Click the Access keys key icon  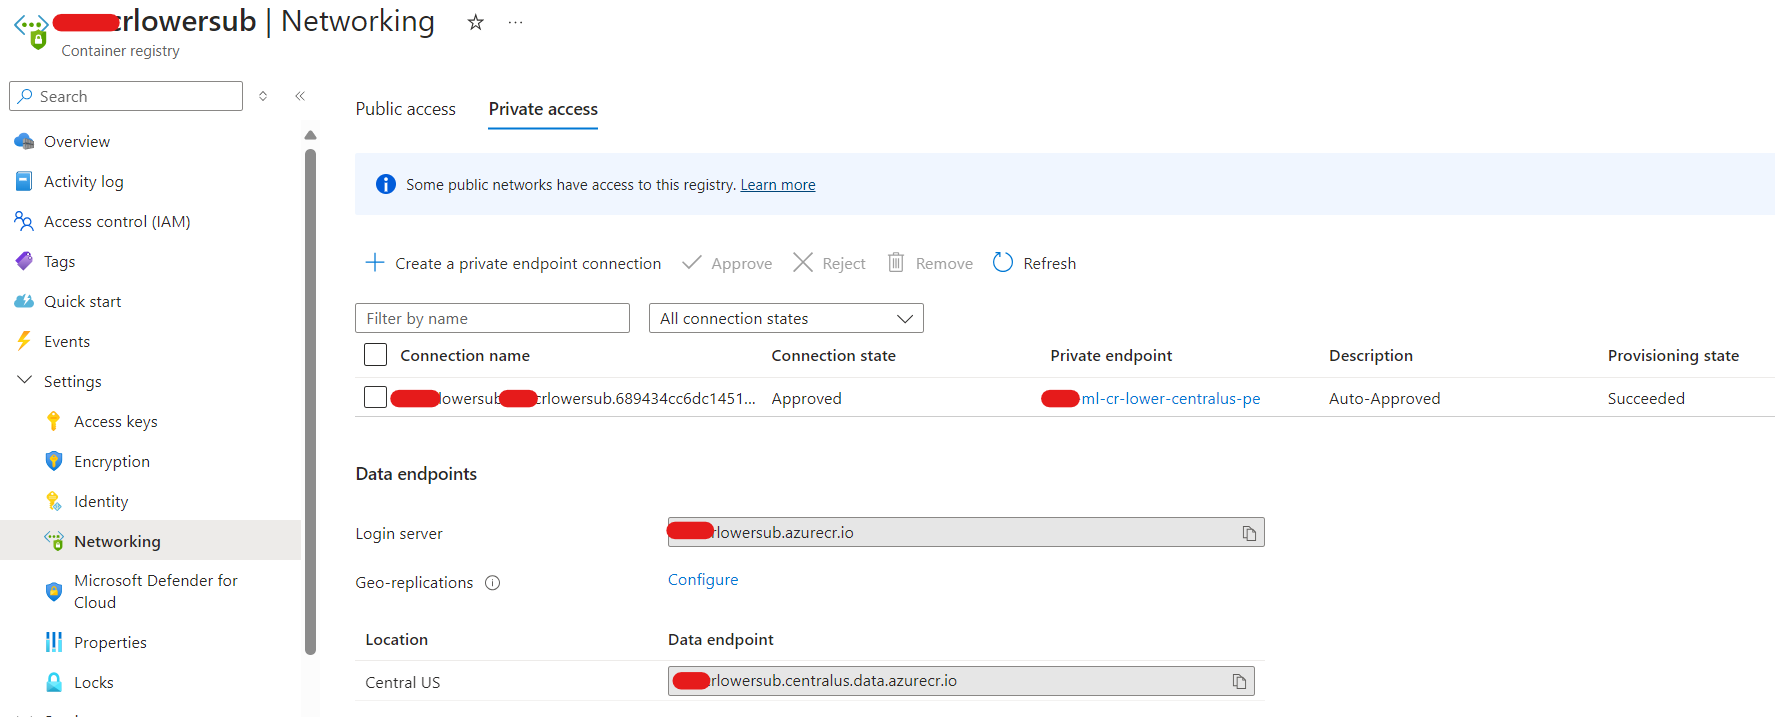pyautogui.click(x=54, y=421)
